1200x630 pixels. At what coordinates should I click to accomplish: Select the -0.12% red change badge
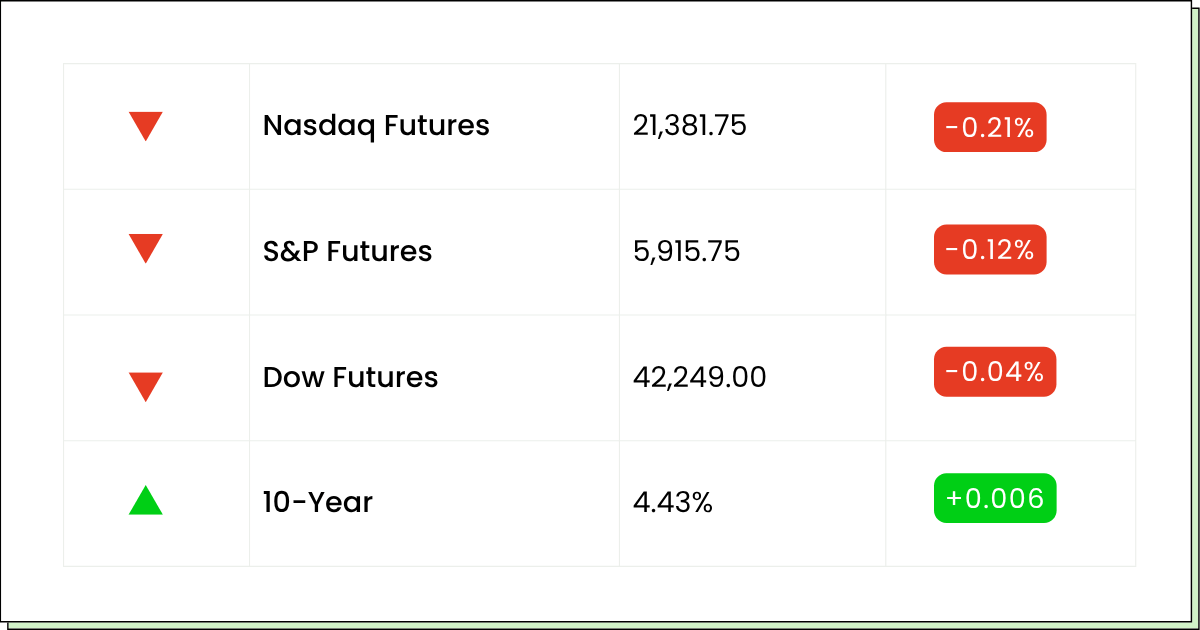tap(990, 249)
